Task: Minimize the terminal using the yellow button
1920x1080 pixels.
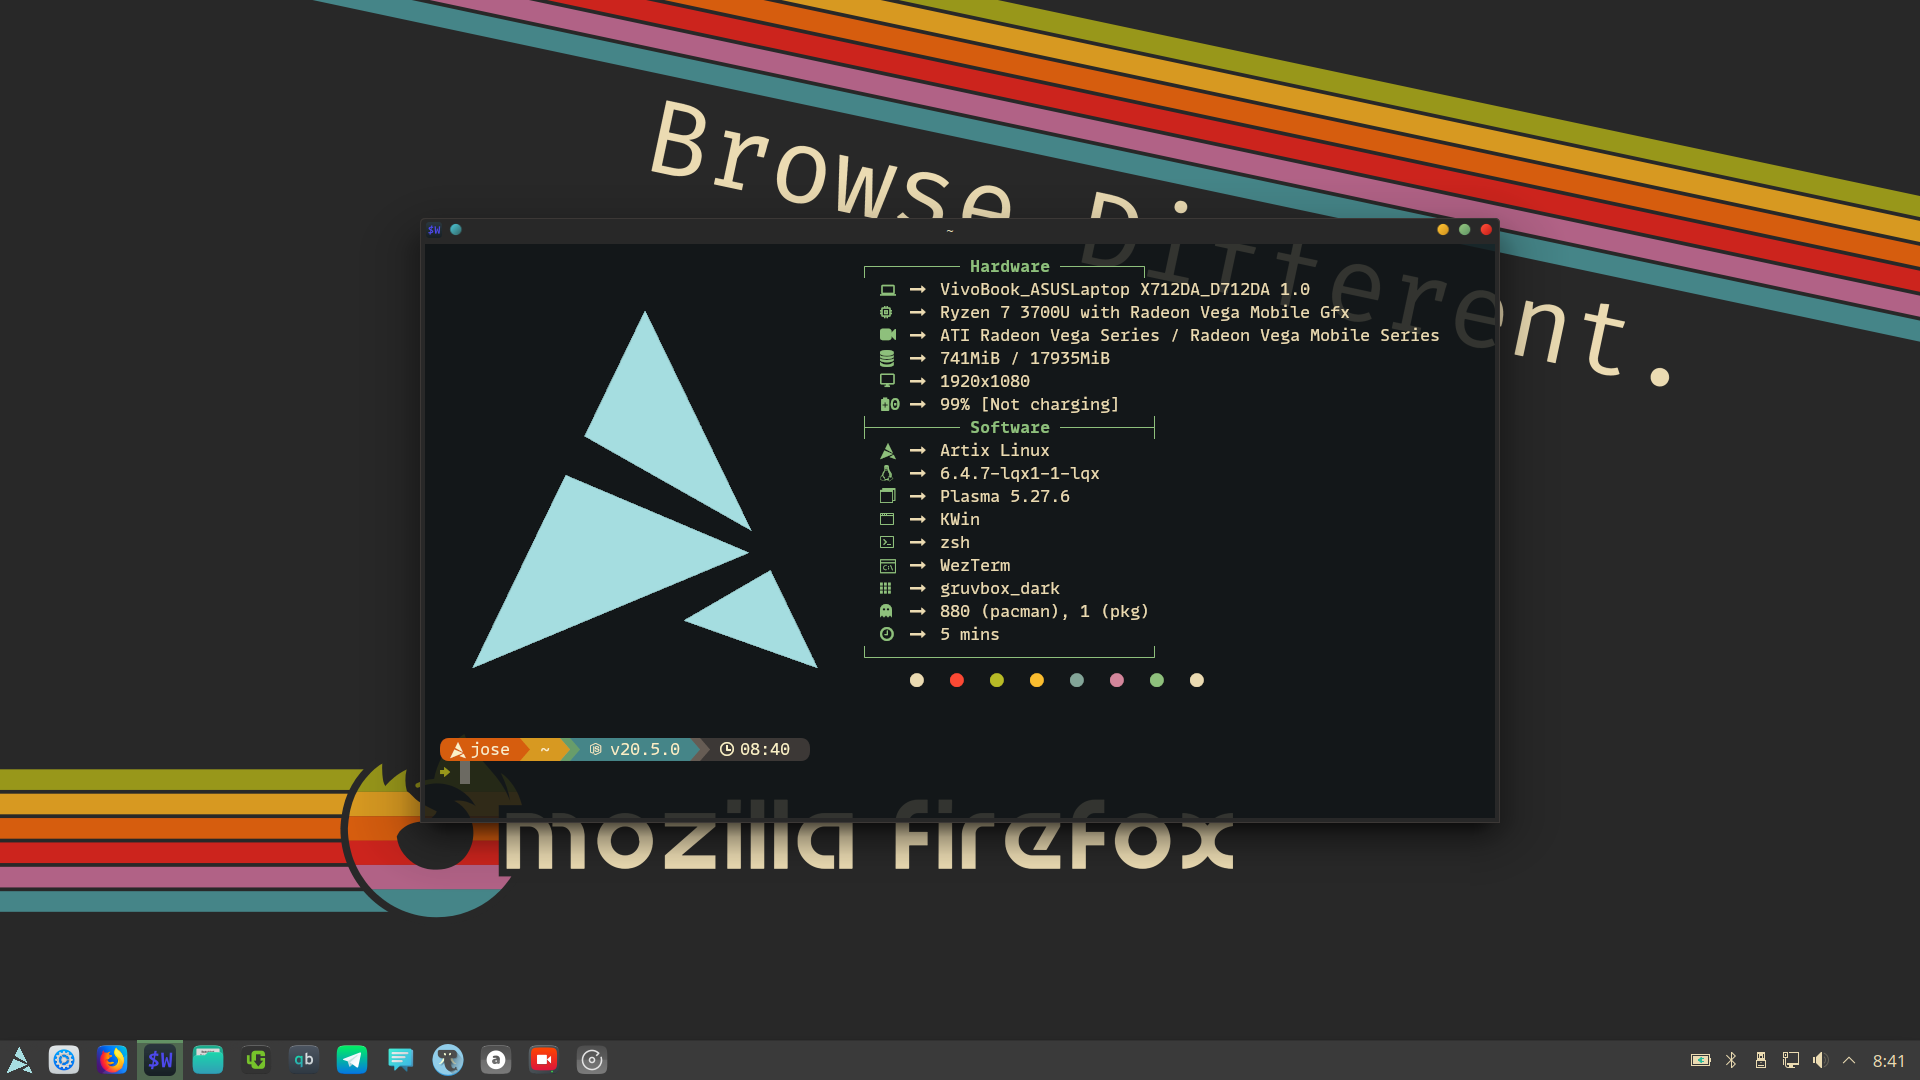Action: click(1443, 230)
